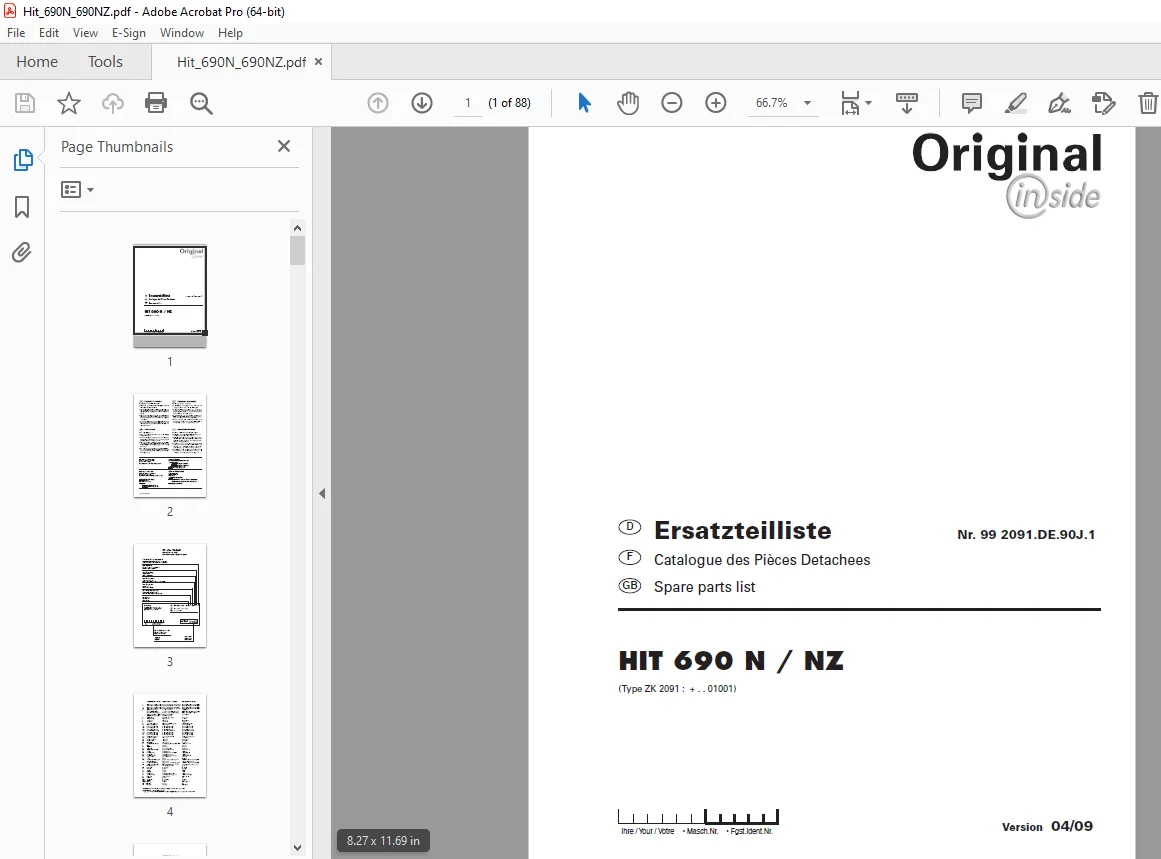
Task: Switch to the Home tab
Action: (x=37, y=61)
